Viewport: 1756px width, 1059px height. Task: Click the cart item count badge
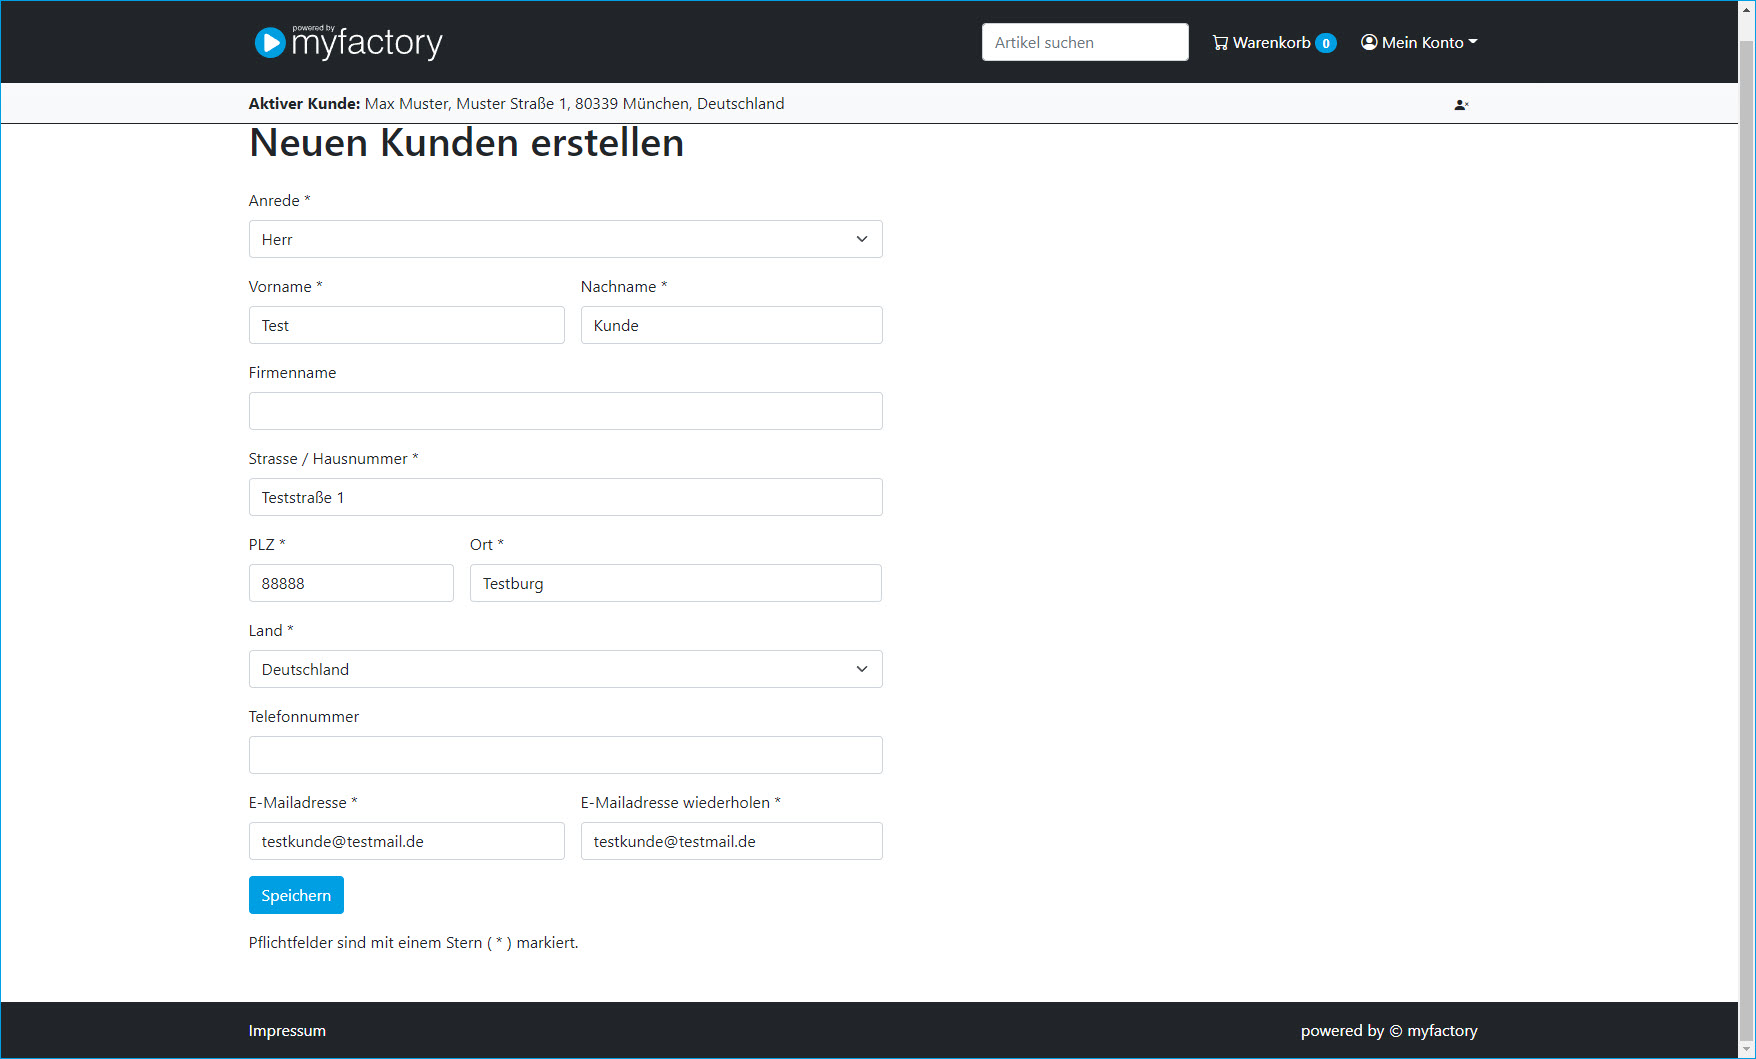(x=1326, y=43)
